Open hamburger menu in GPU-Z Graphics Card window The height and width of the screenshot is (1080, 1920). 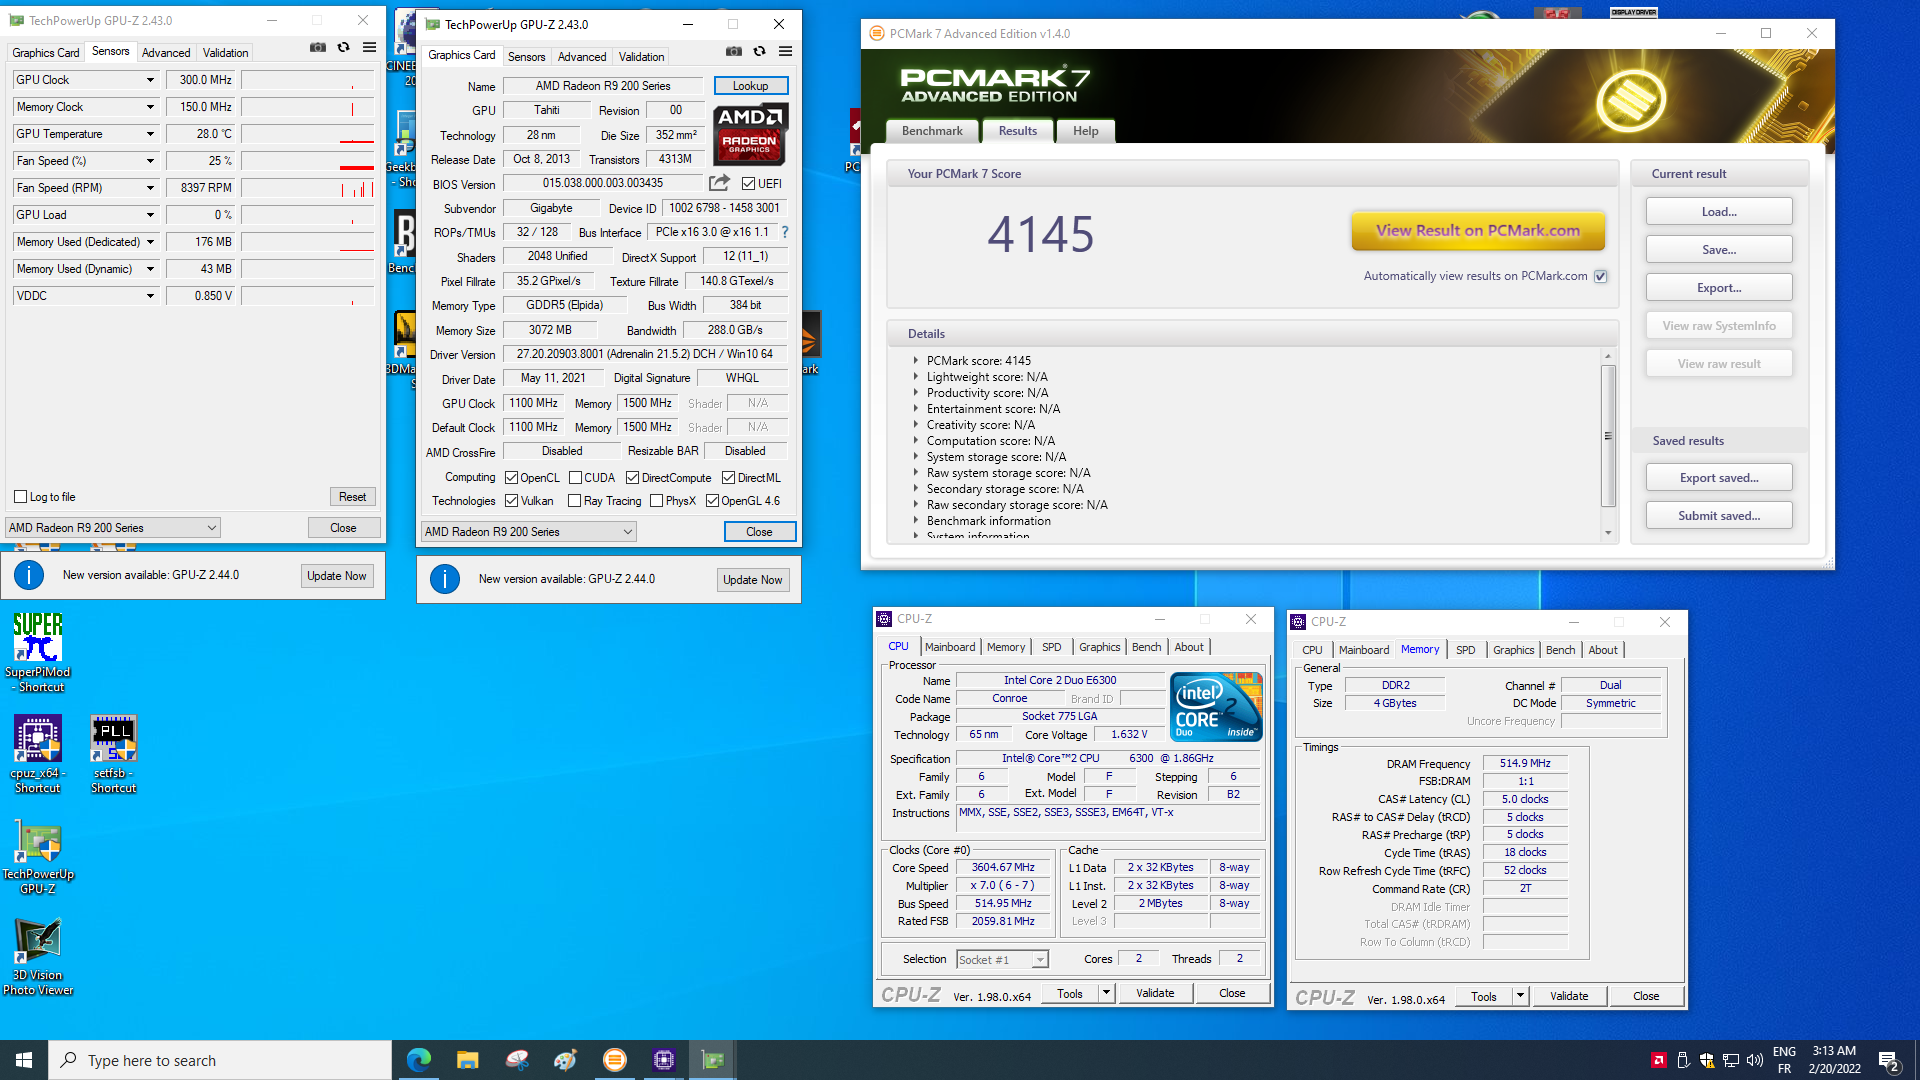click(x=785, y=51)
